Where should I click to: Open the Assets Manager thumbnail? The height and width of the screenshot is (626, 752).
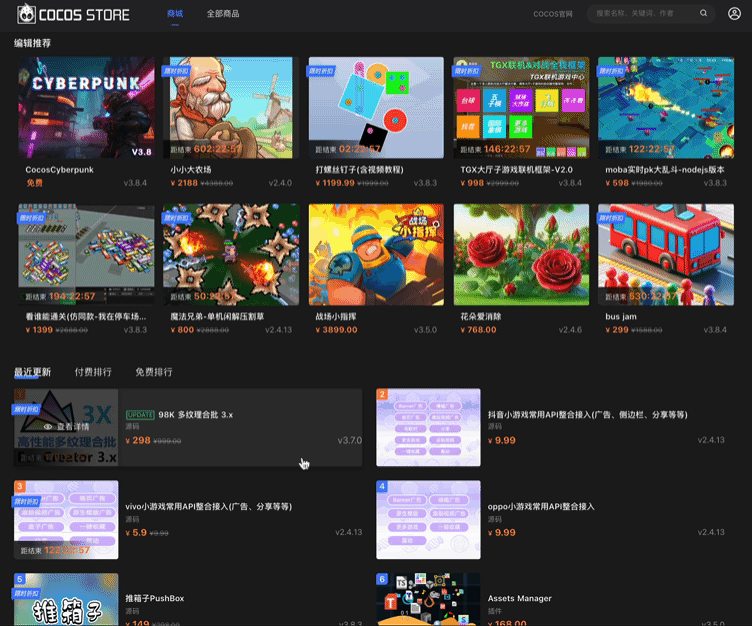pos(428,599)
